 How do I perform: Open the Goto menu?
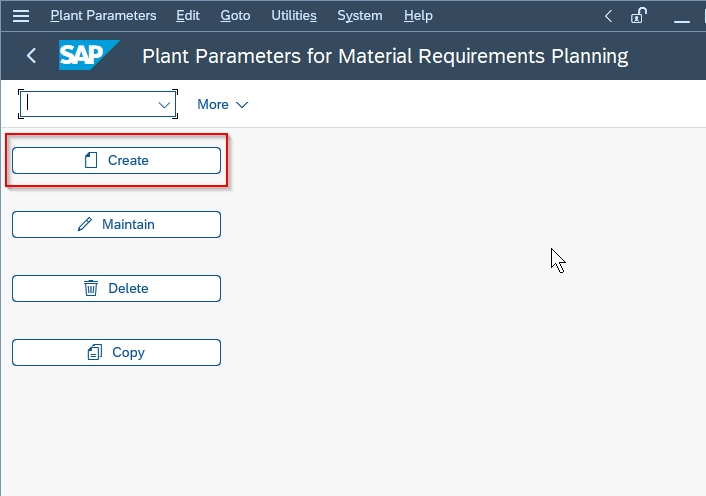(x=235, y=16)
